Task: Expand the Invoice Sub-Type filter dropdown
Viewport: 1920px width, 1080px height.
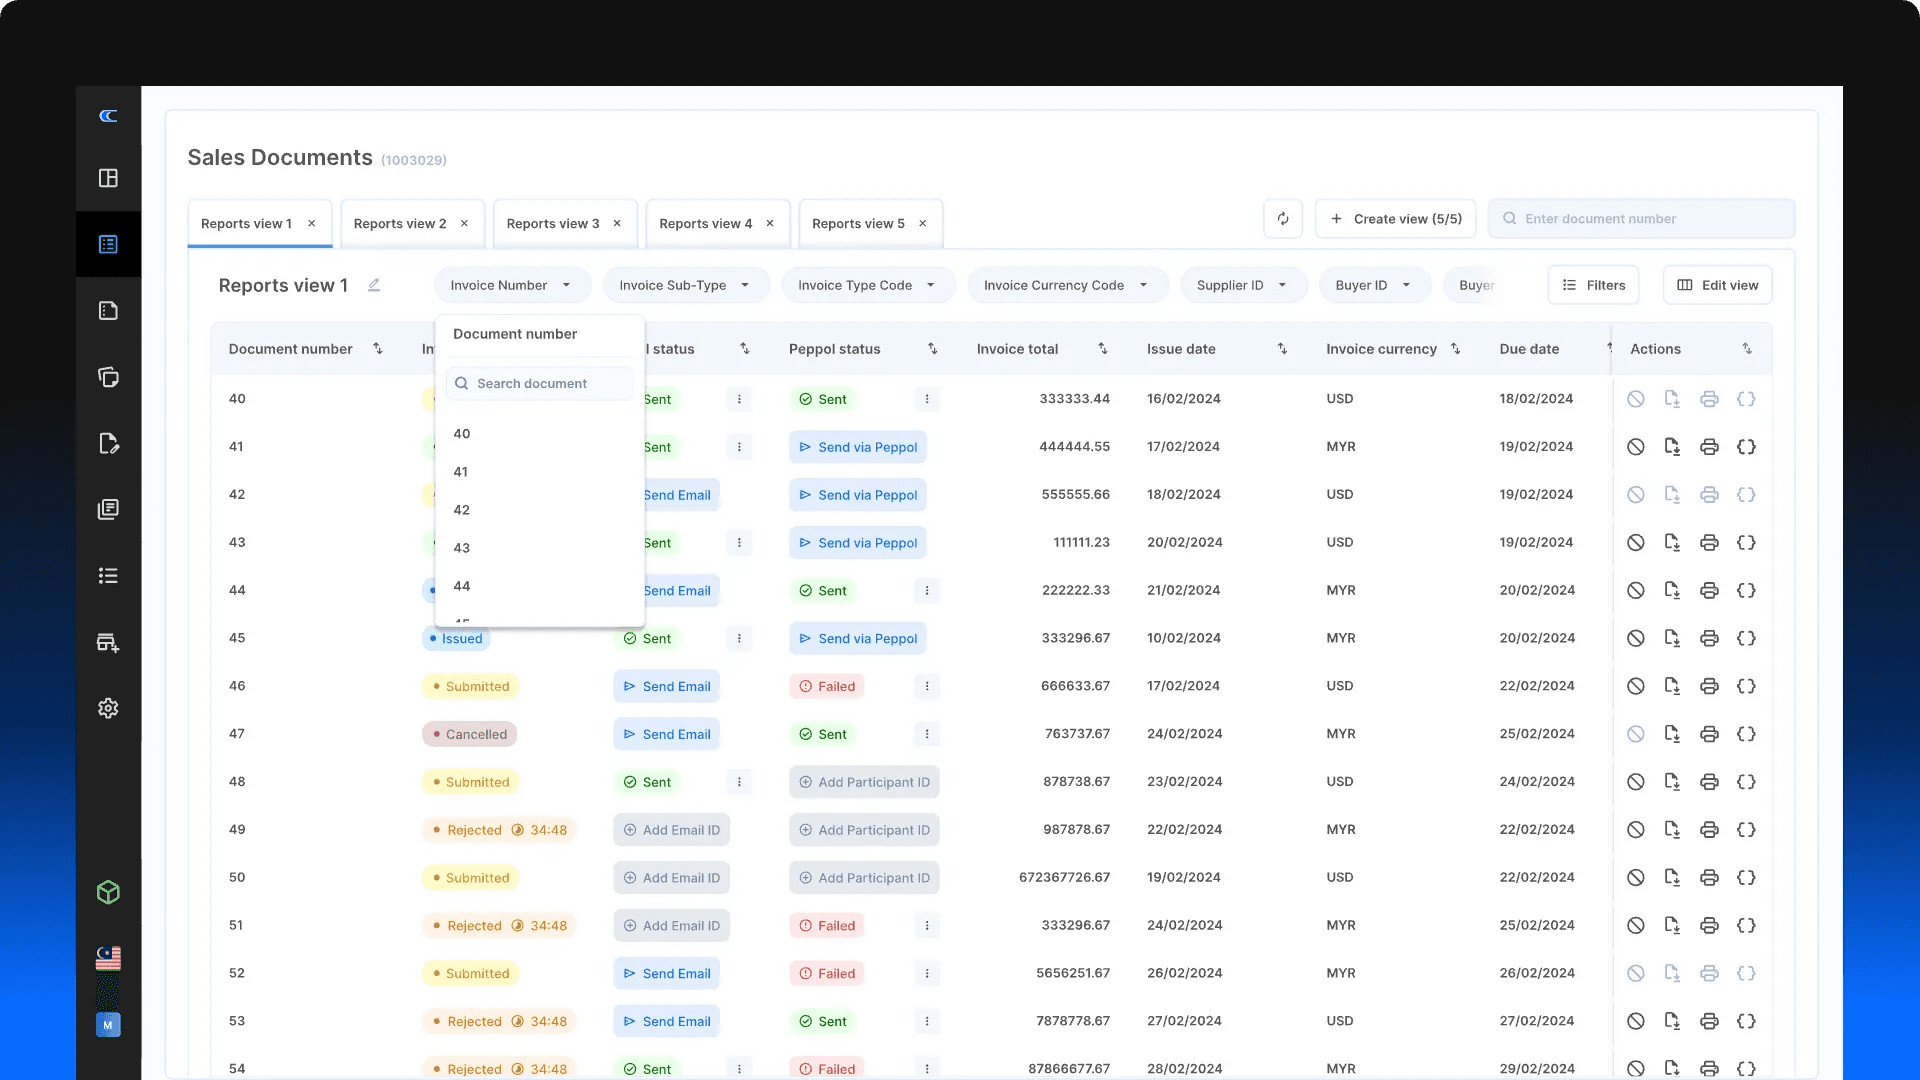Action: tap(684, 285)
